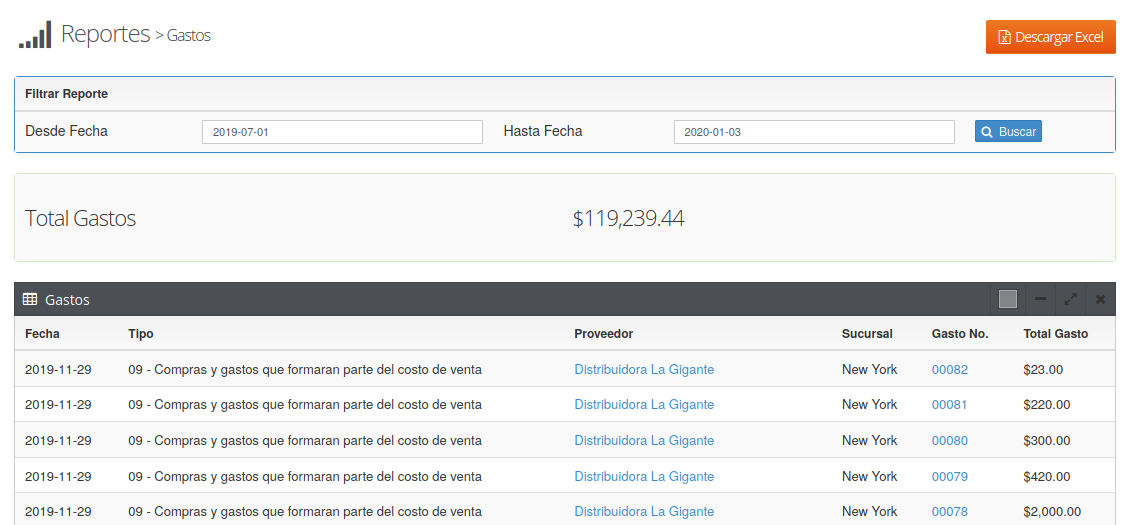Click the Reportes bar chart icon
The width and height of the screenshot is (1123, 525).
coord(35,35)
